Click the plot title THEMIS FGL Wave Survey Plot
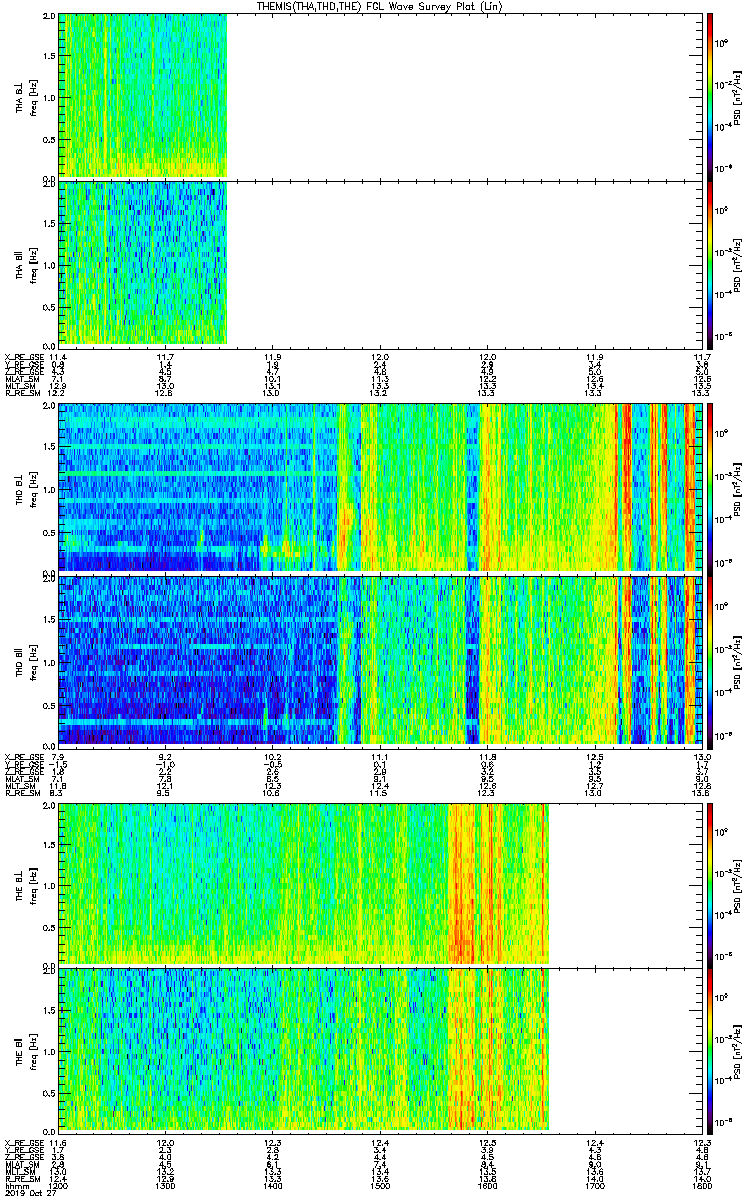Image resolution: width=750 pixels, height=1200 pixels. 379,6
